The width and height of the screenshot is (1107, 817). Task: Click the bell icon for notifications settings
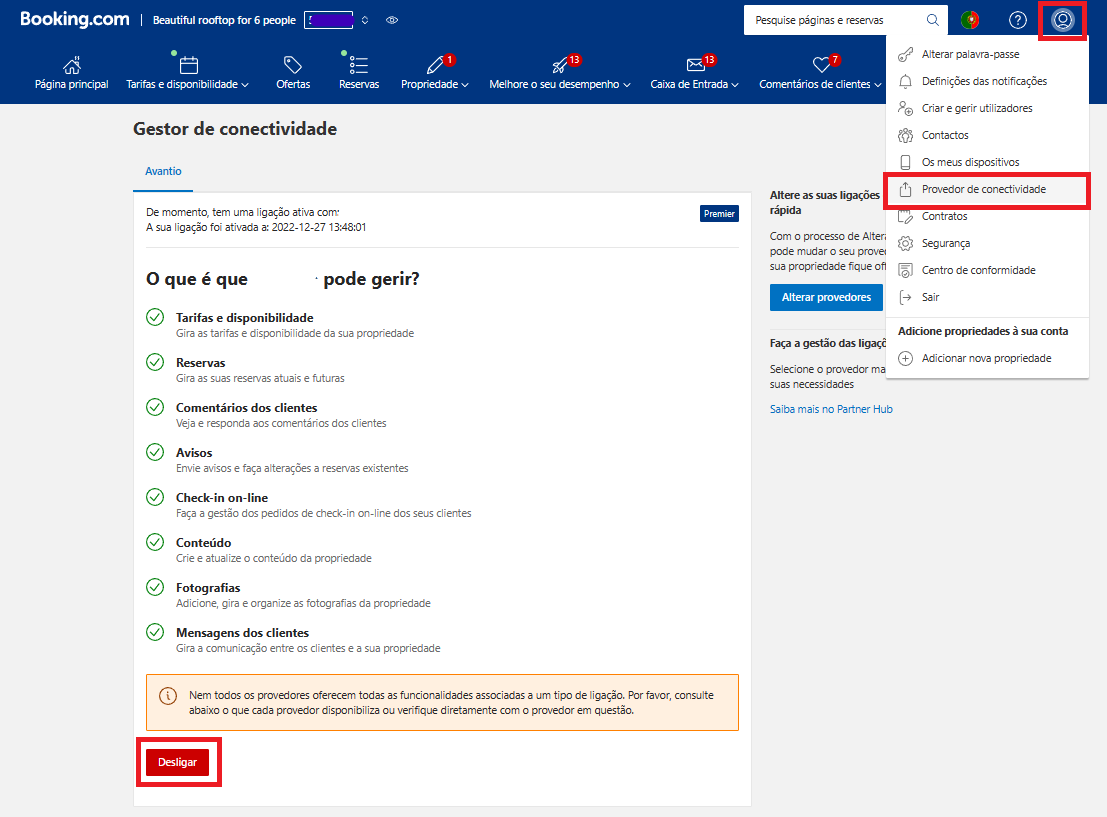point(905,81)
